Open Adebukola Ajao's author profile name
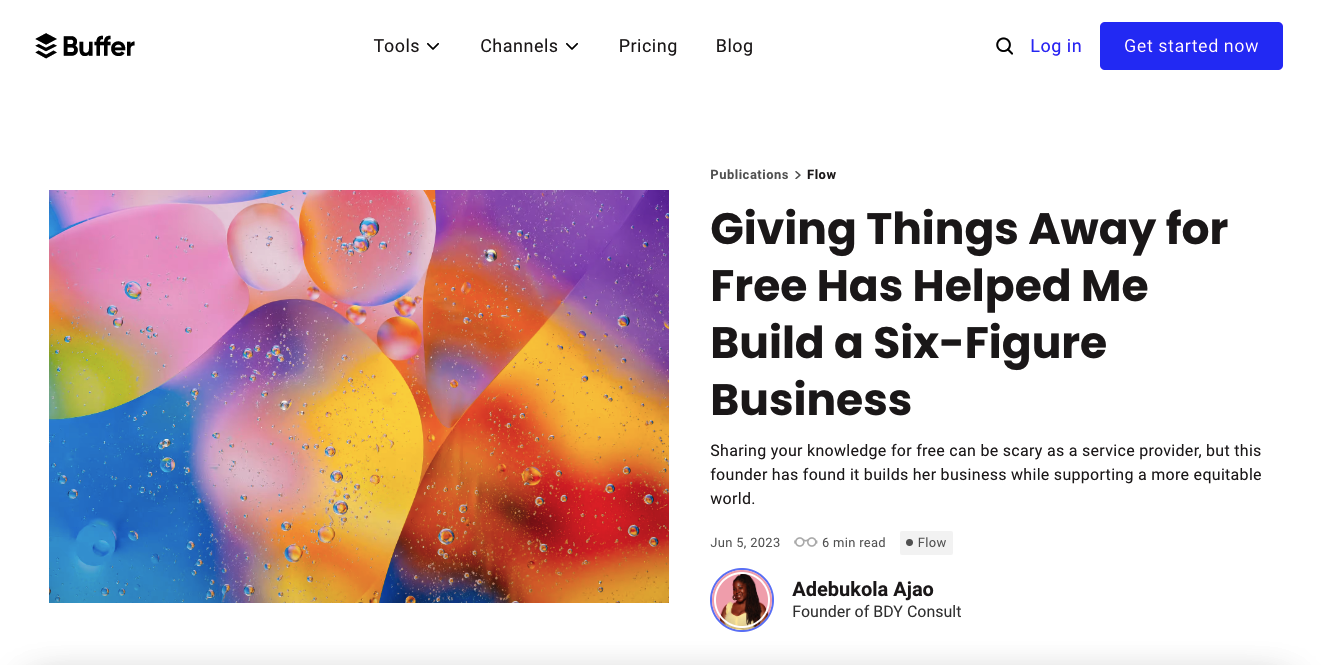Screen dimensions: 1329x665 pos(862,589)
